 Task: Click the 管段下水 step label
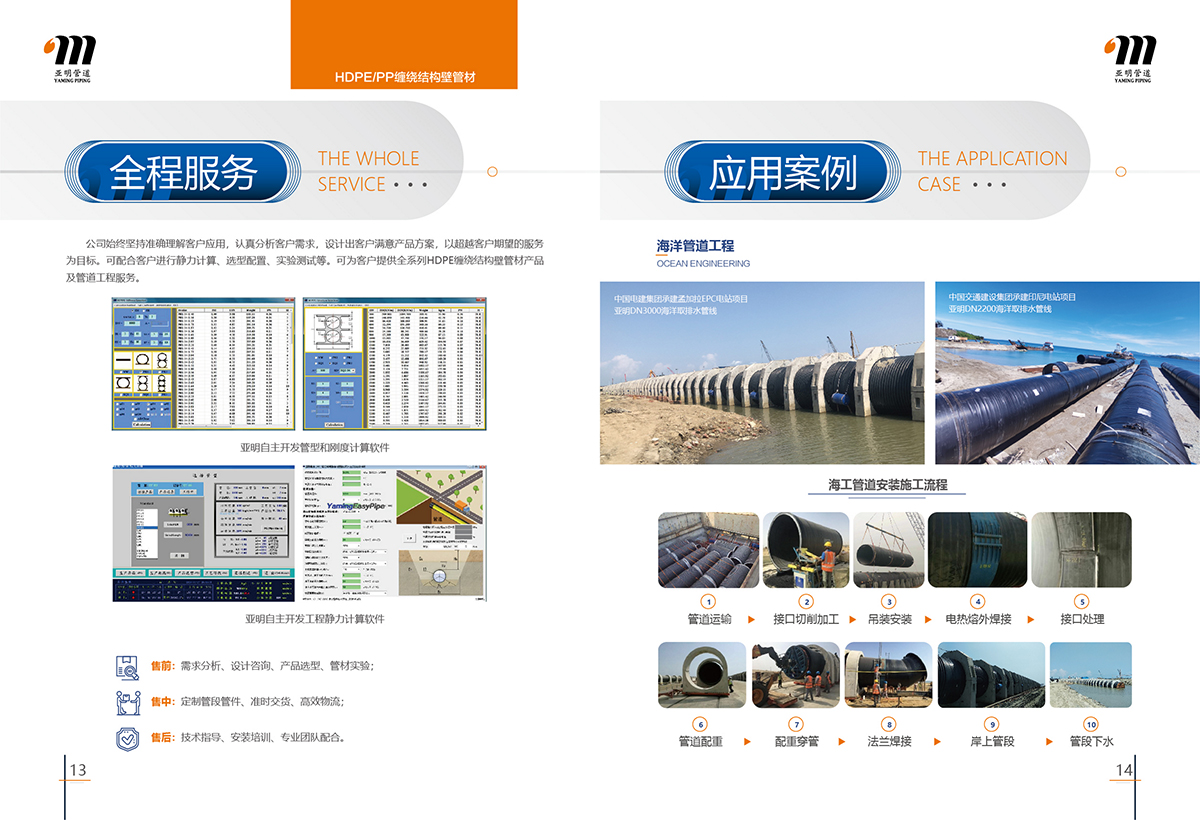(x=1091, y=742)
